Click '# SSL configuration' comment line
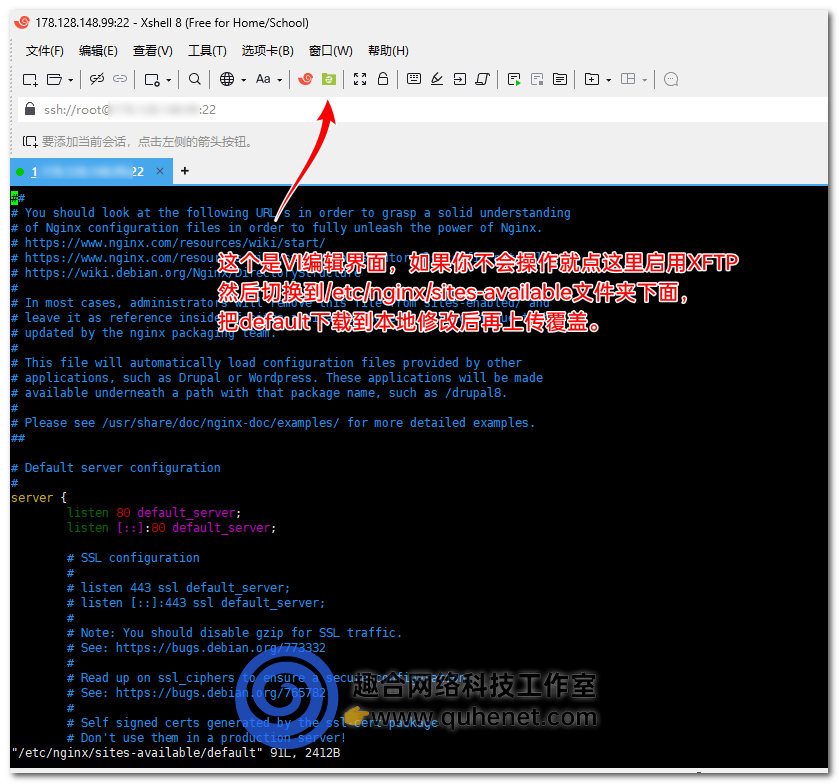839x784 pixels. (x=133, y=558)
